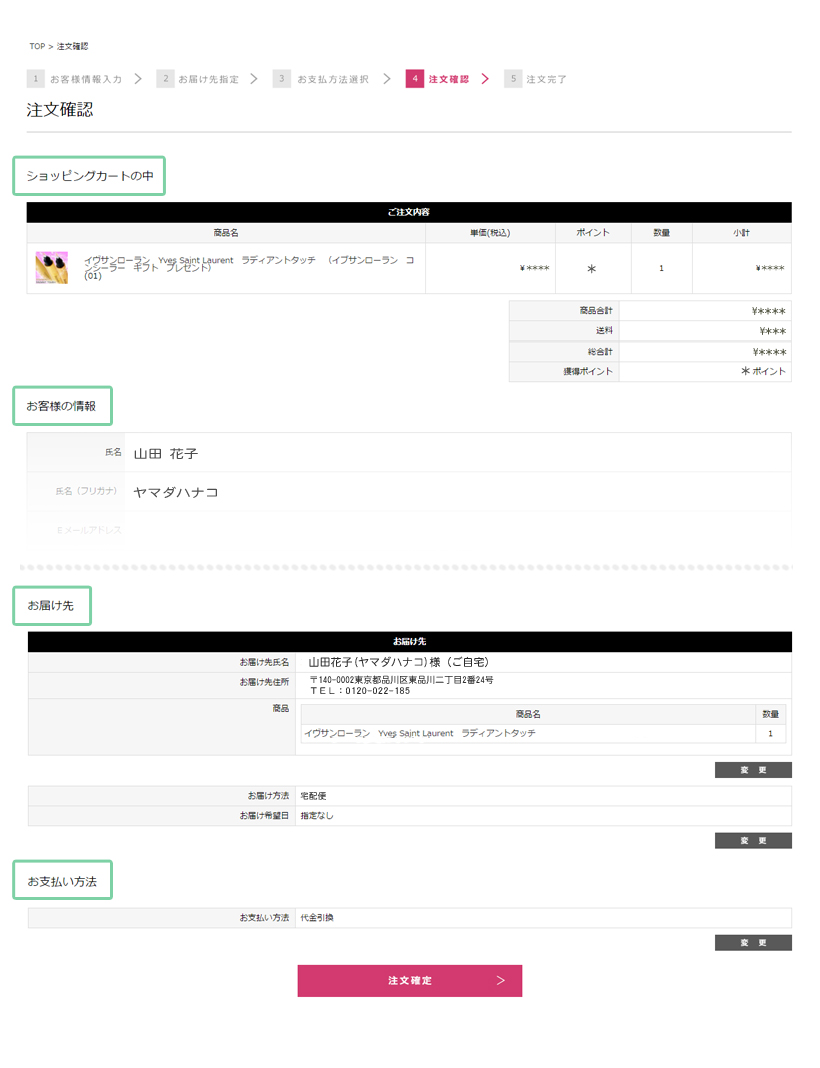Confirm the order with 注文確定 button
Viewport: 820px width, 1068px height.
[x=410, y=981]
